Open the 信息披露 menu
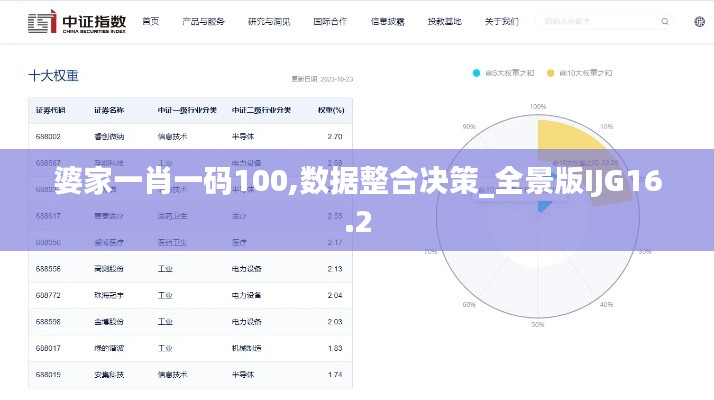 point(388,21)
